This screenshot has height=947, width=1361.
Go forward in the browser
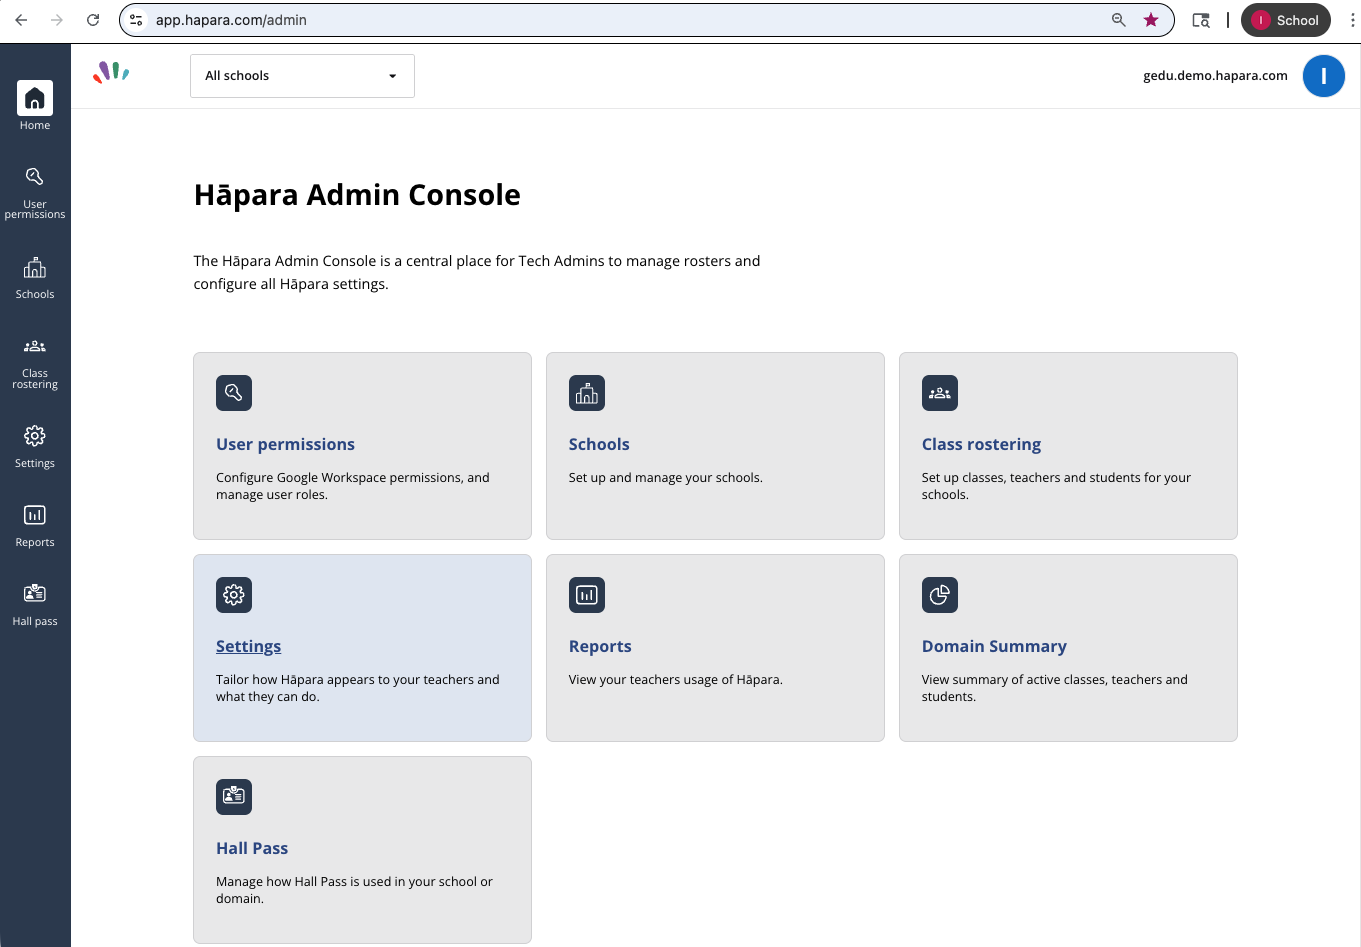pyautogui.click(x=57, y=20)
